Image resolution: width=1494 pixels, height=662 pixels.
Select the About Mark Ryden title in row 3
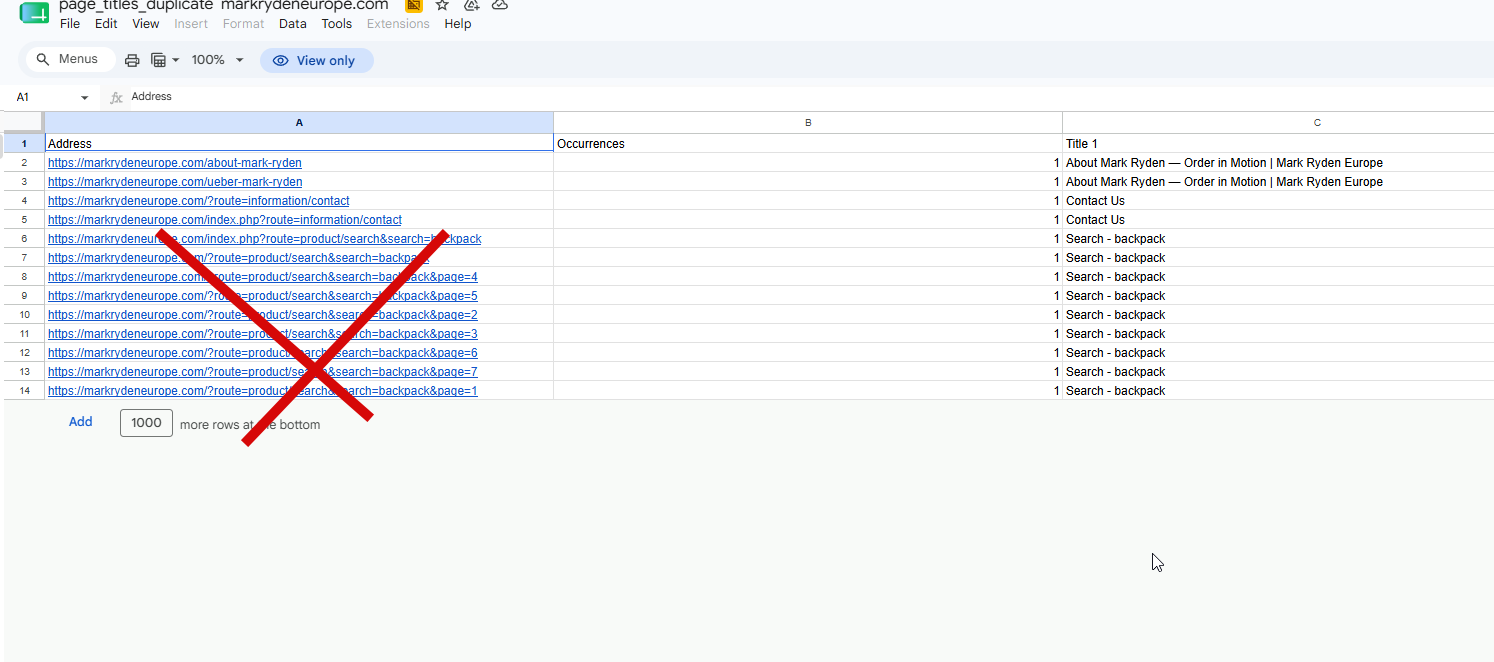point(1278,182)
